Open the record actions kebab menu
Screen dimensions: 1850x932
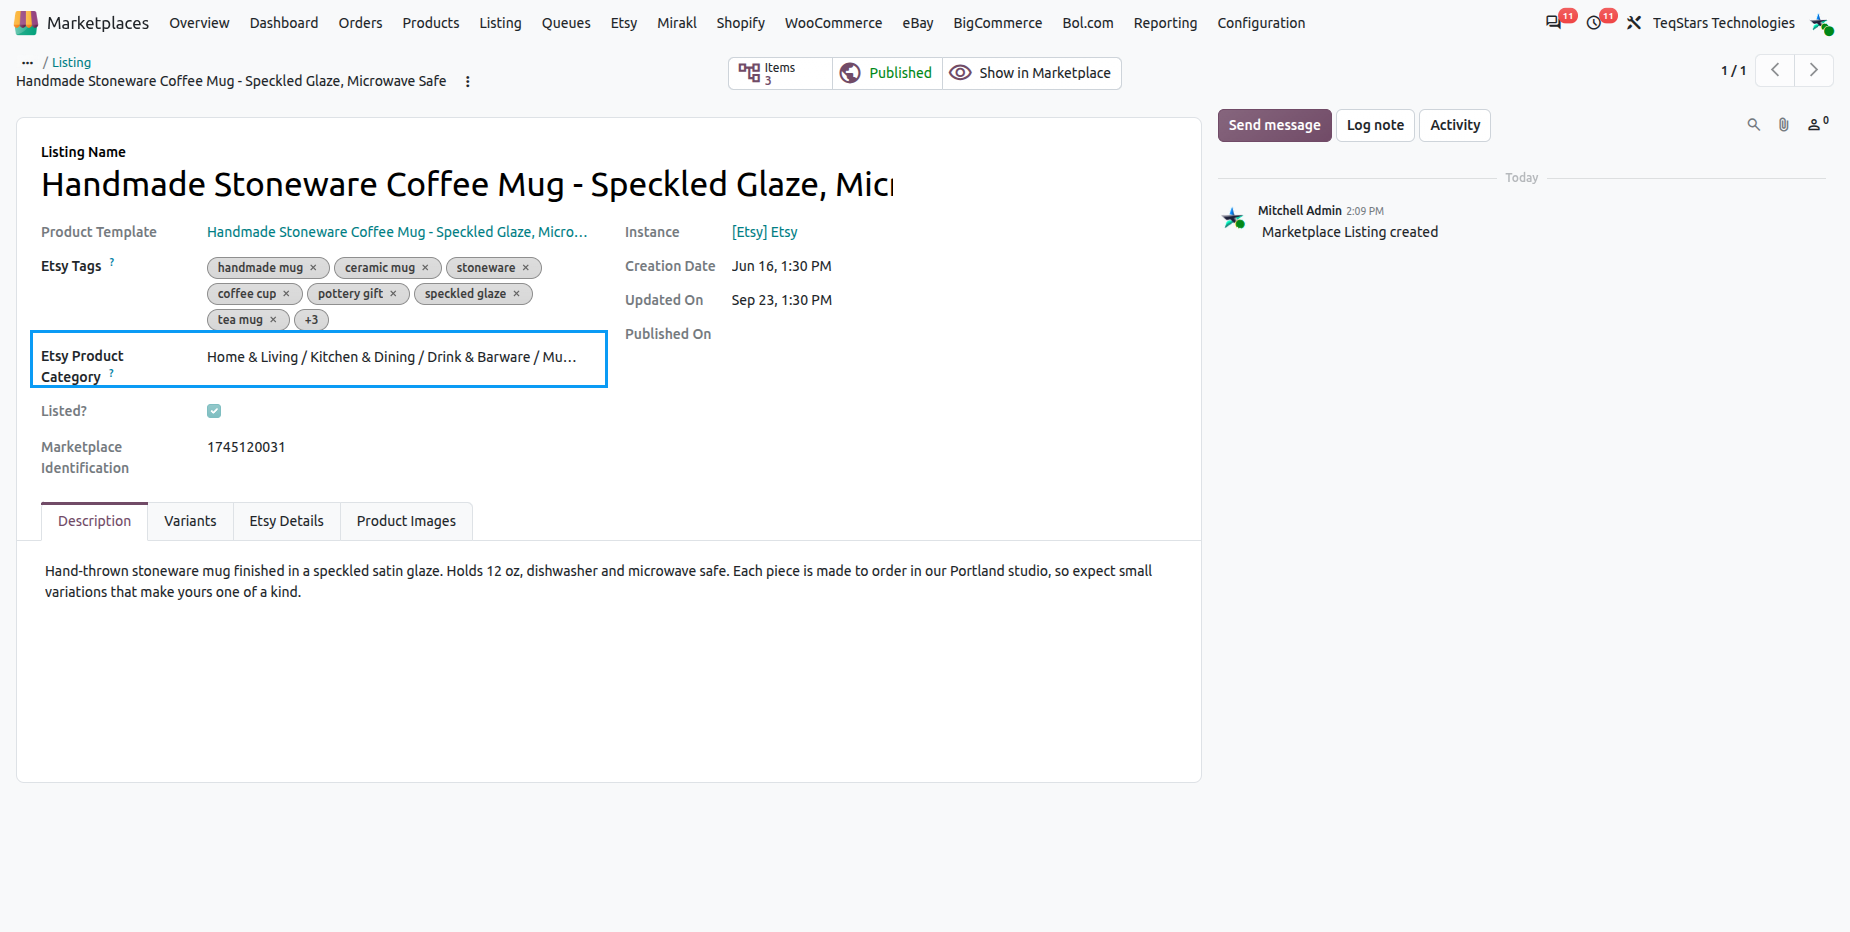pos(468,82)
